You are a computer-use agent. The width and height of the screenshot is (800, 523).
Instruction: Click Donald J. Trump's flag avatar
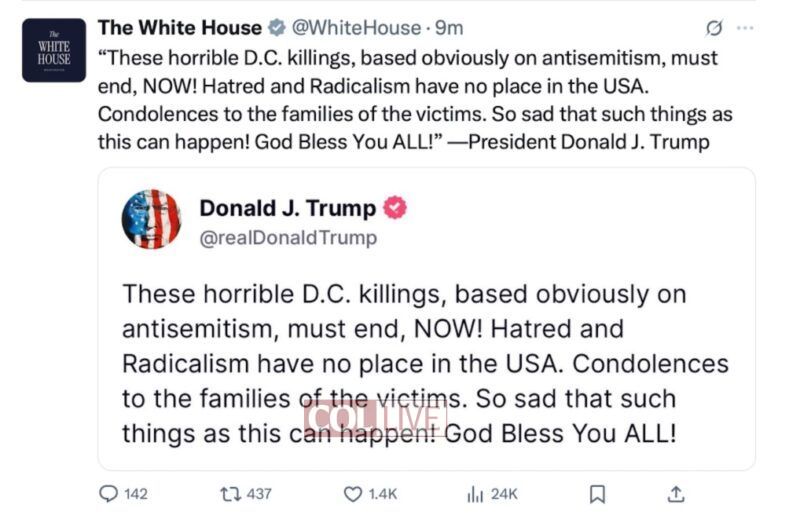pyautogui.click(x=151, y=219)
